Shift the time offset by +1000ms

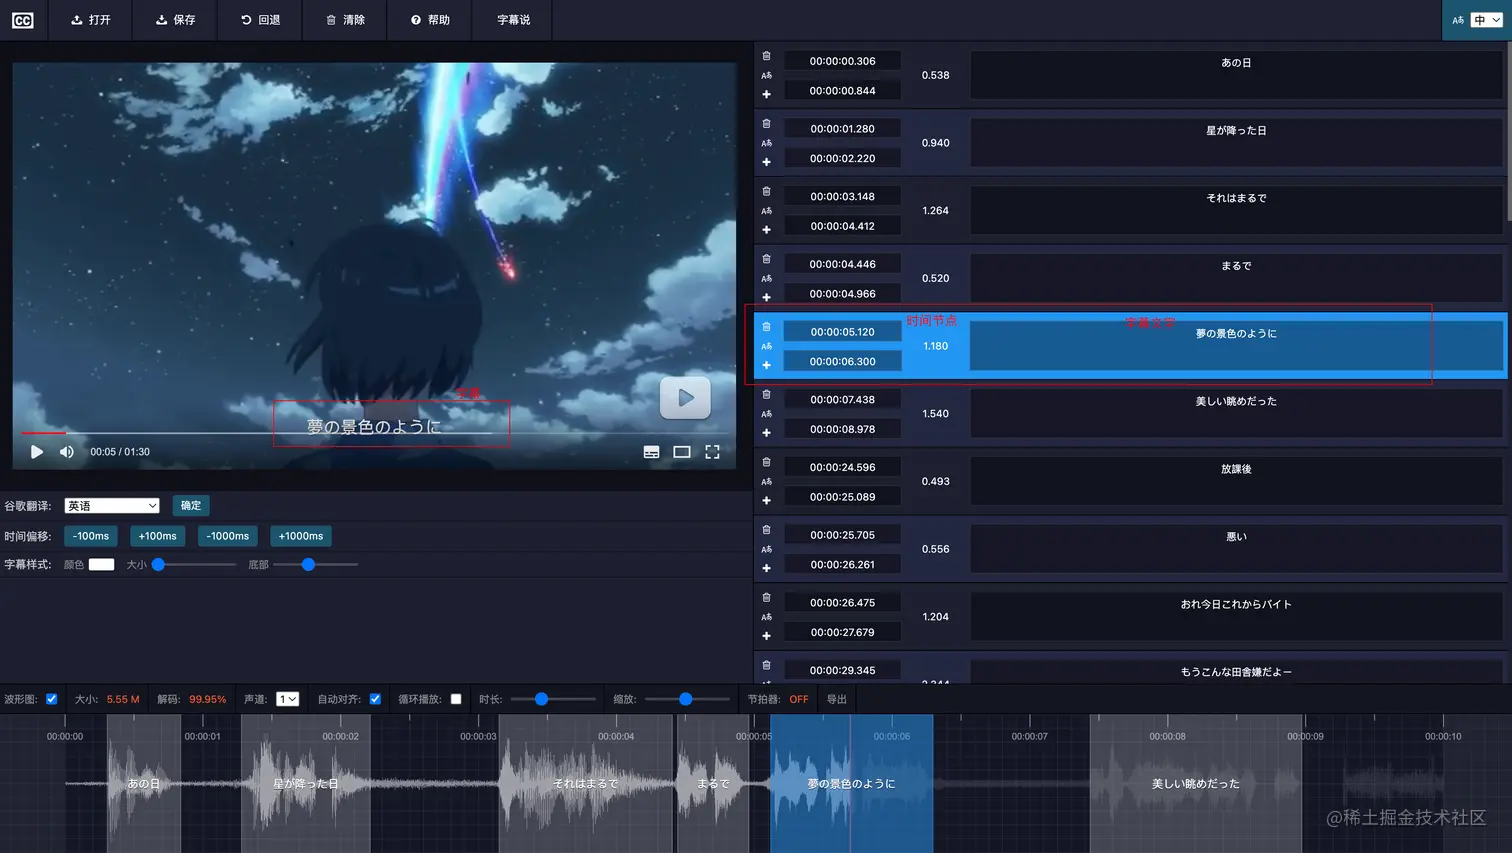301,536
